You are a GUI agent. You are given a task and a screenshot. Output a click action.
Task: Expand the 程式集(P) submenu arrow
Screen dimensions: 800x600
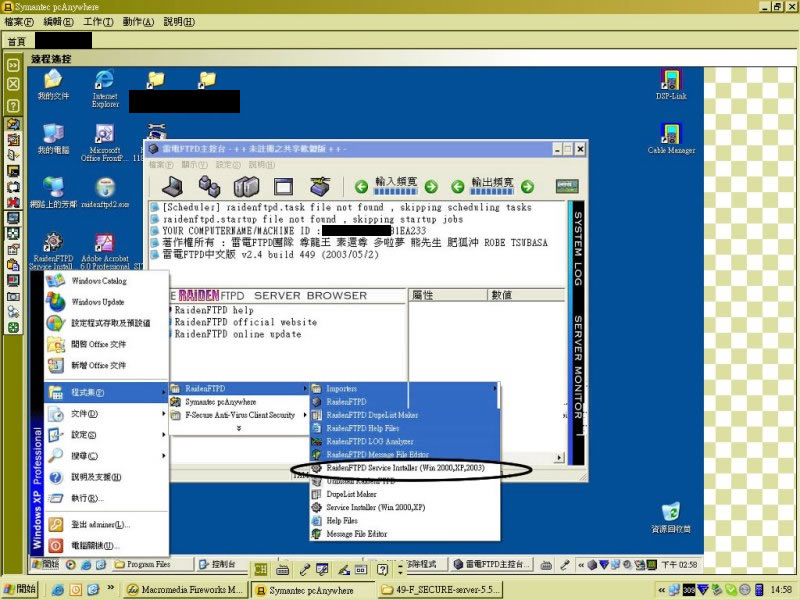(164, 392)
